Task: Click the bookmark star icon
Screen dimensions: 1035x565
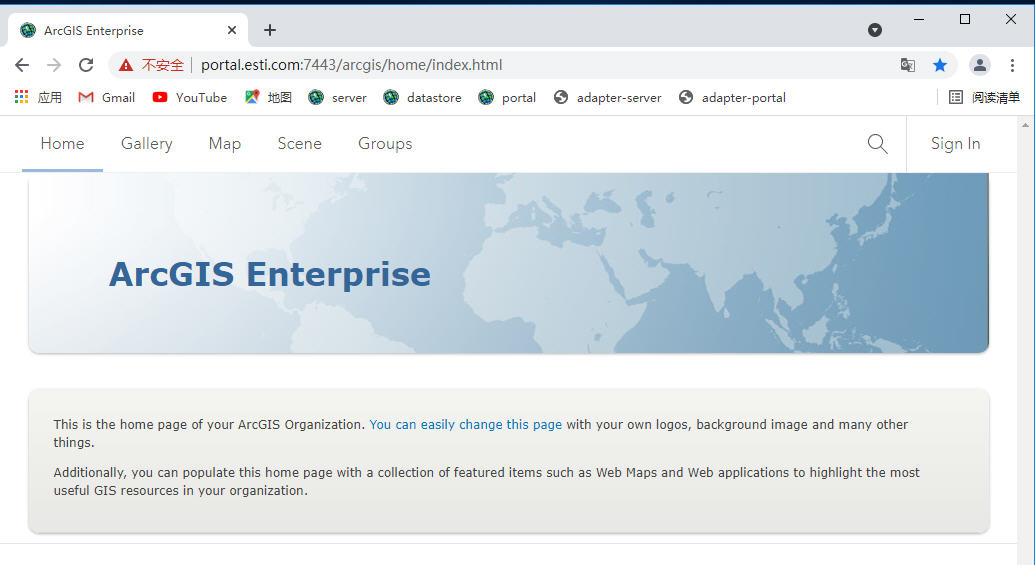Action: (940, 65)
